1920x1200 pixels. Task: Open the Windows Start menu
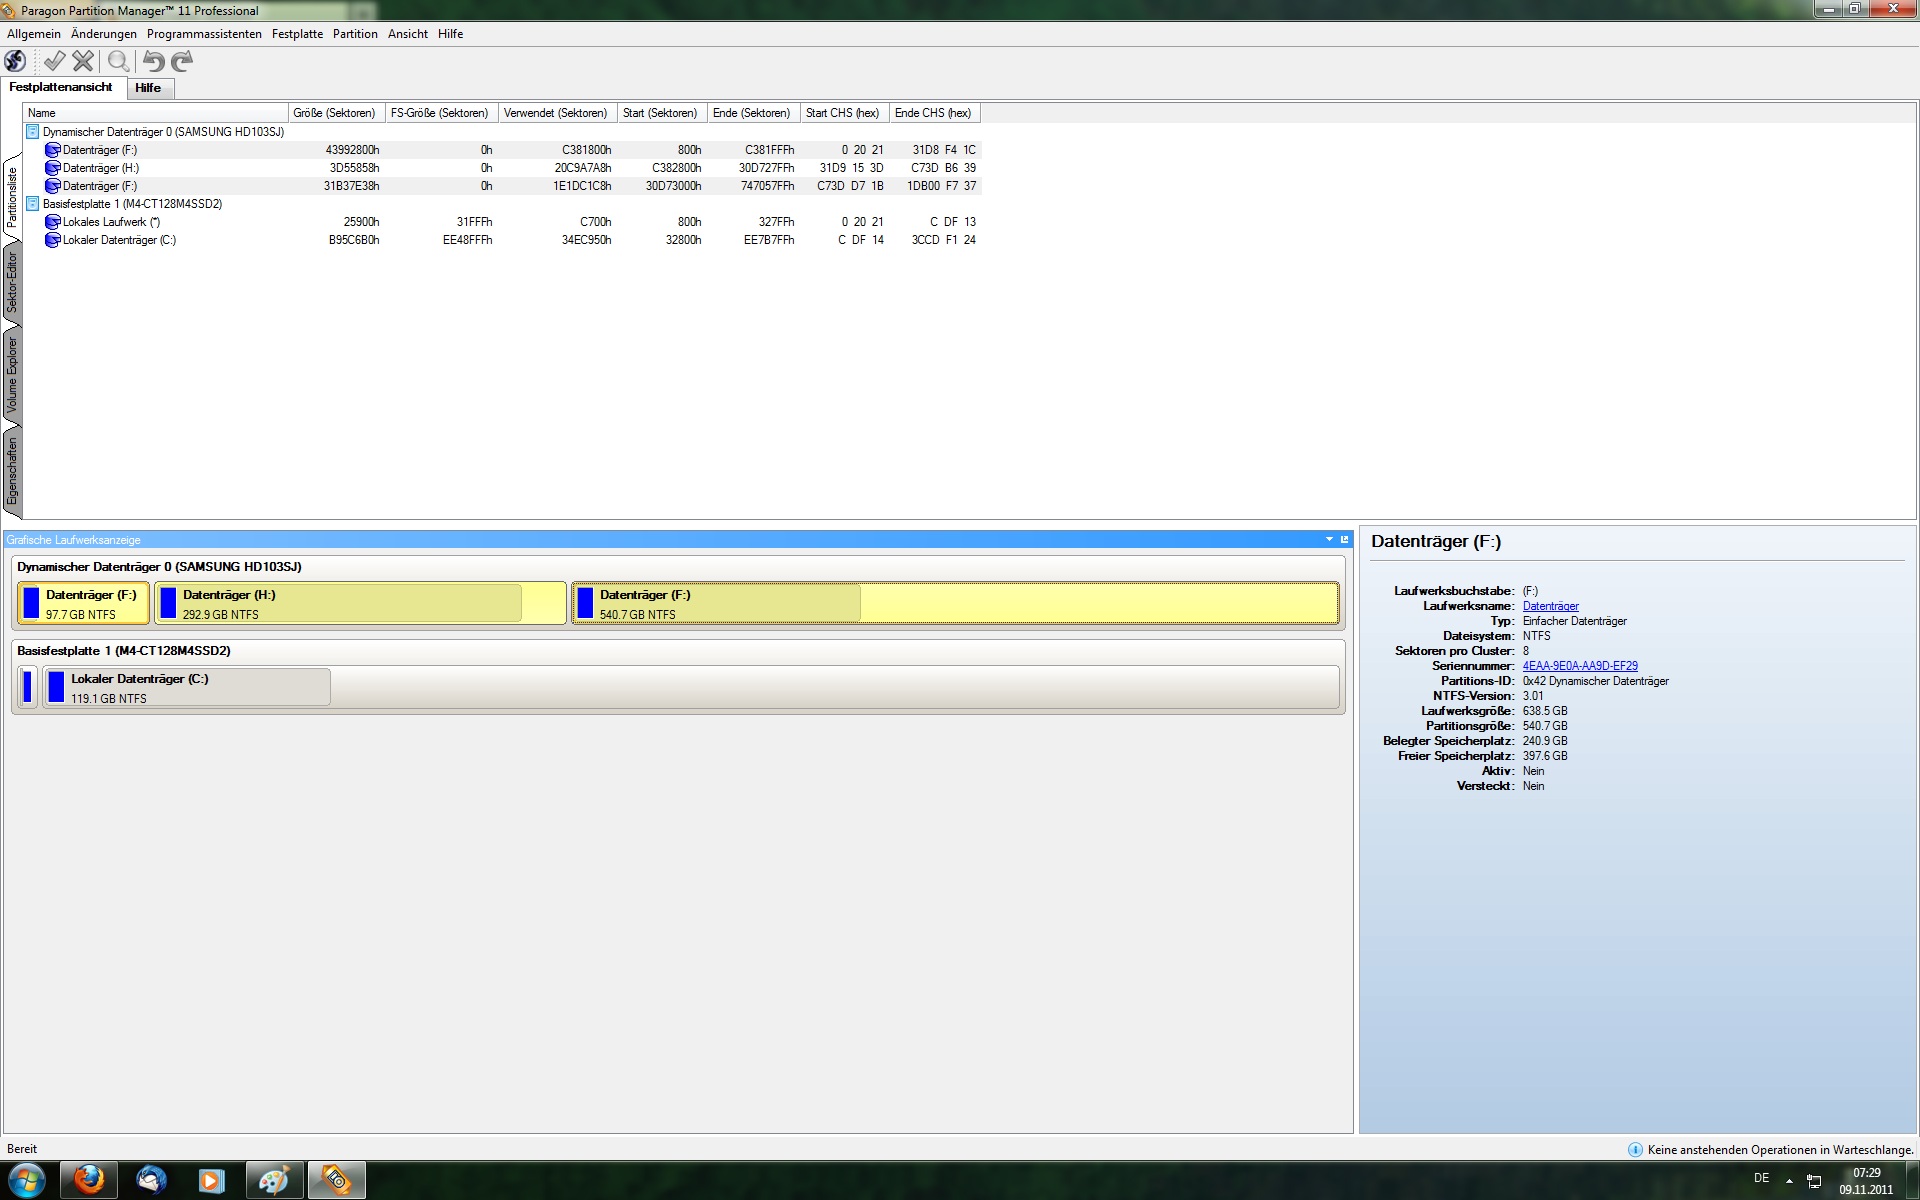pyautogui.click(x=26, y=1180)
